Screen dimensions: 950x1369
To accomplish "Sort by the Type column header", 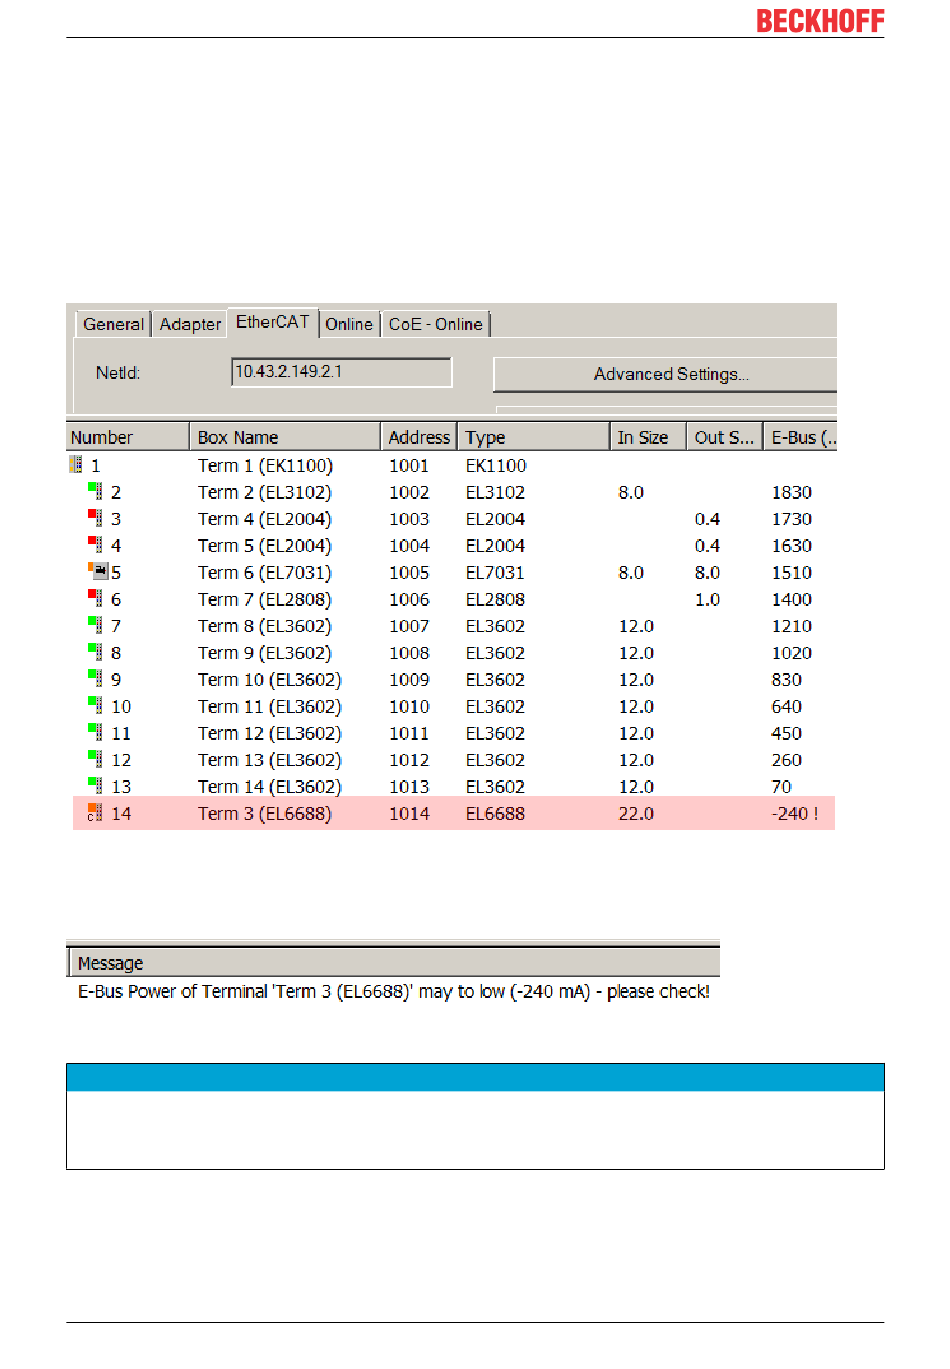I will tap(534, 437).
